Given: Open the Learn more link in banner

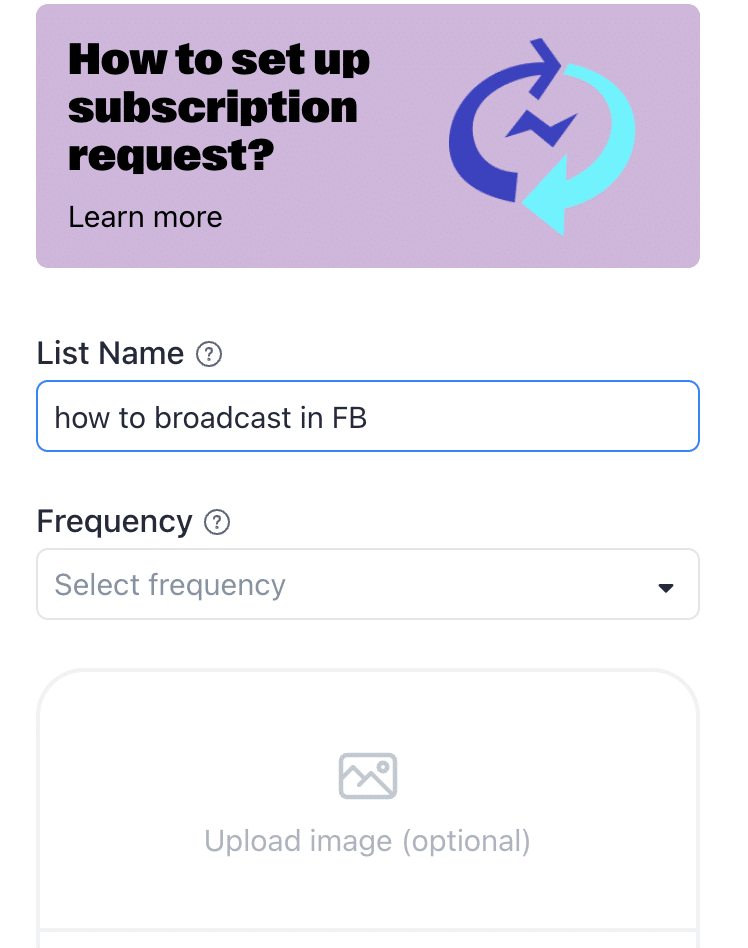Looking at the screenshot, I should point(145,217).
